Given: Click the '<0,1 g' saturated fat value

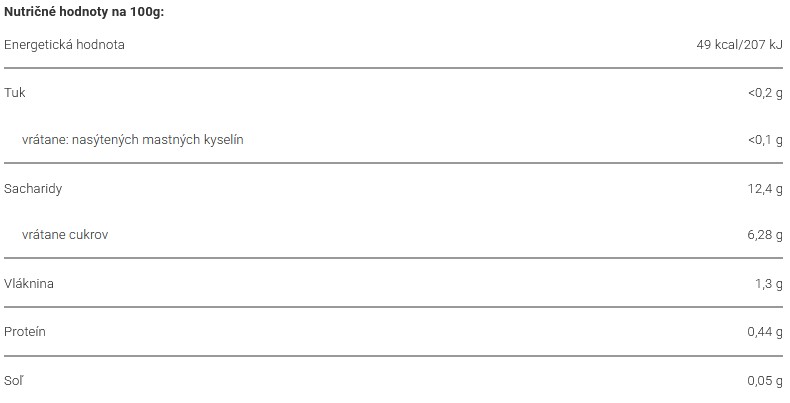Looking at the screenshot, I should (765, 140).
